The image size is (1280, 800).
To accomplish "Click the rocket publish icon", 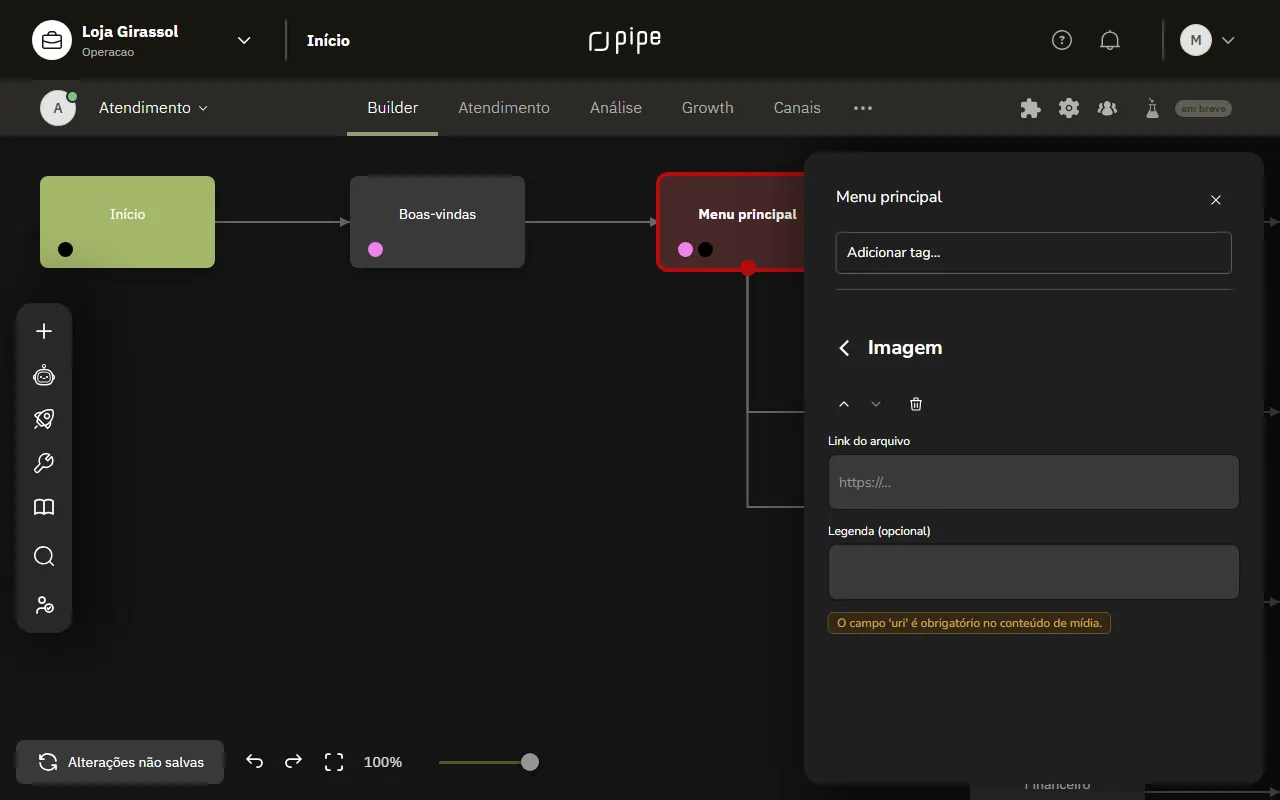I will tap(44, 419).
